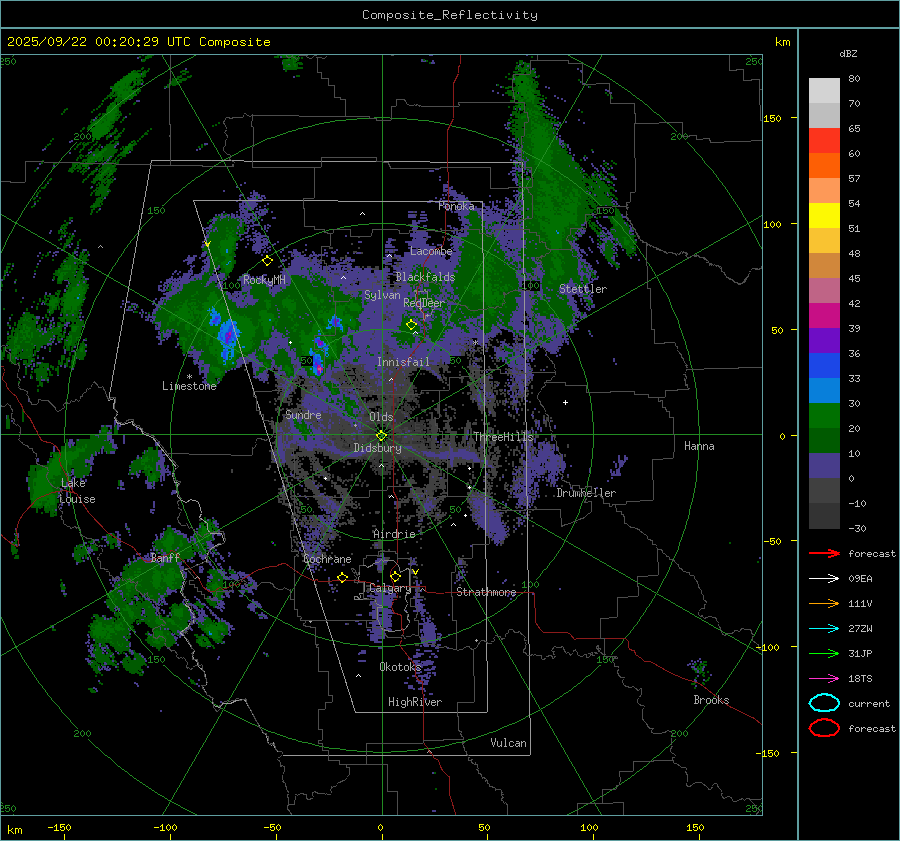Pick the bright red swatch in dBZ scale
This screenshot has height=841, width=900.
pyautogui.click(x=824, y=141)
